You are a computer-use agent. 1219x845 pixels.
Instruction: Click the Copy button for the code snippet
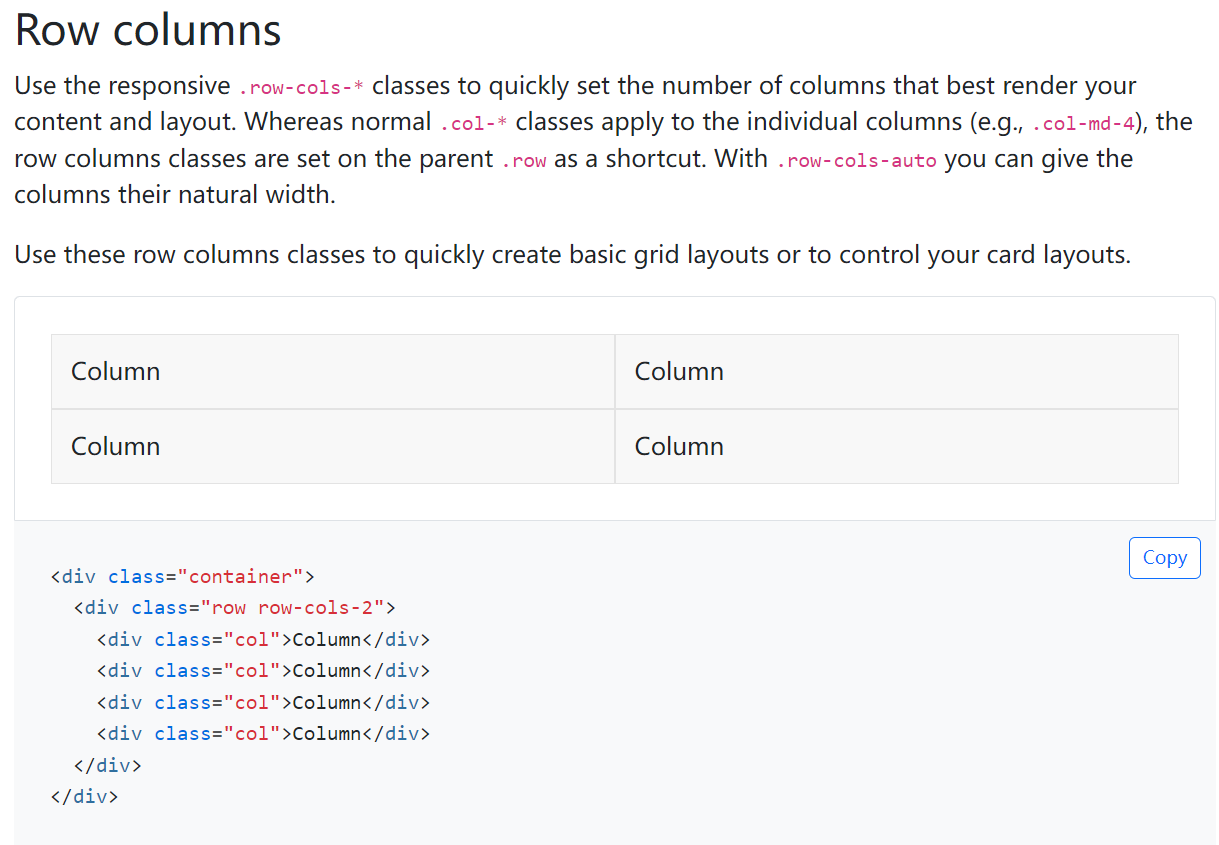1164,558
